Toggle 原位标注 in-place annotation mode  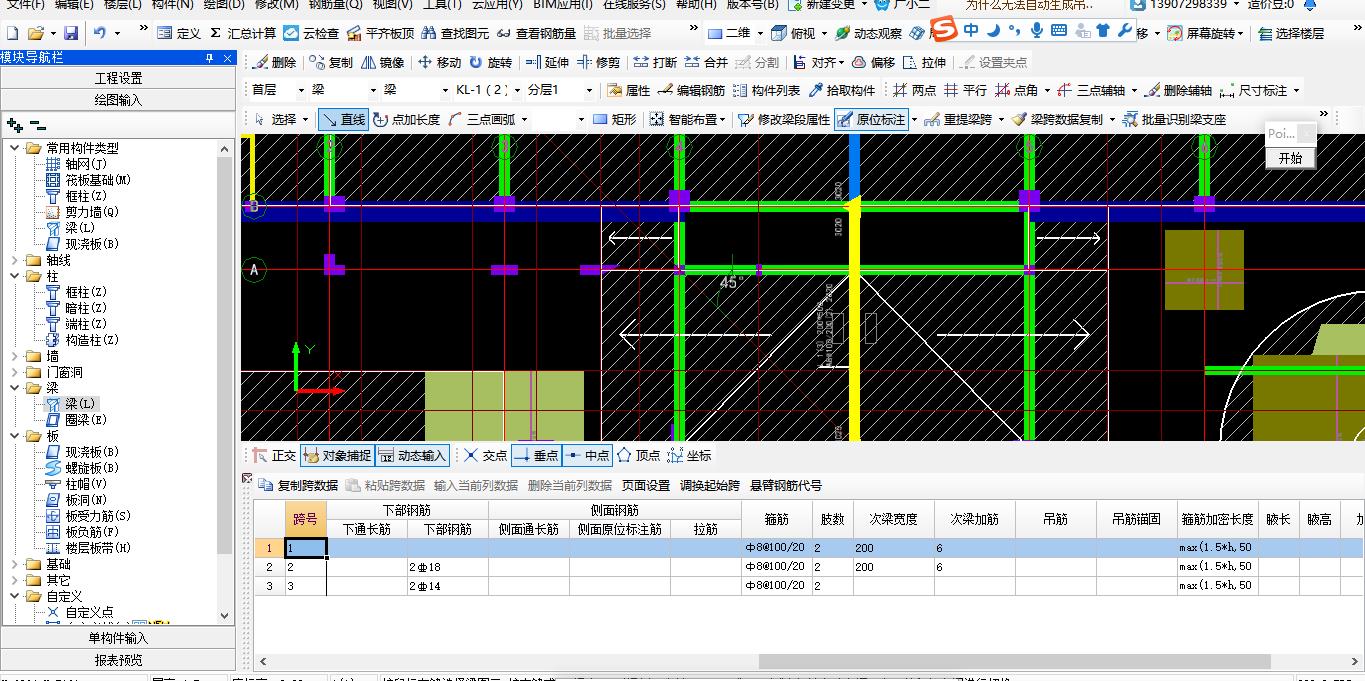pyautogui.click(x=870, y=119)
